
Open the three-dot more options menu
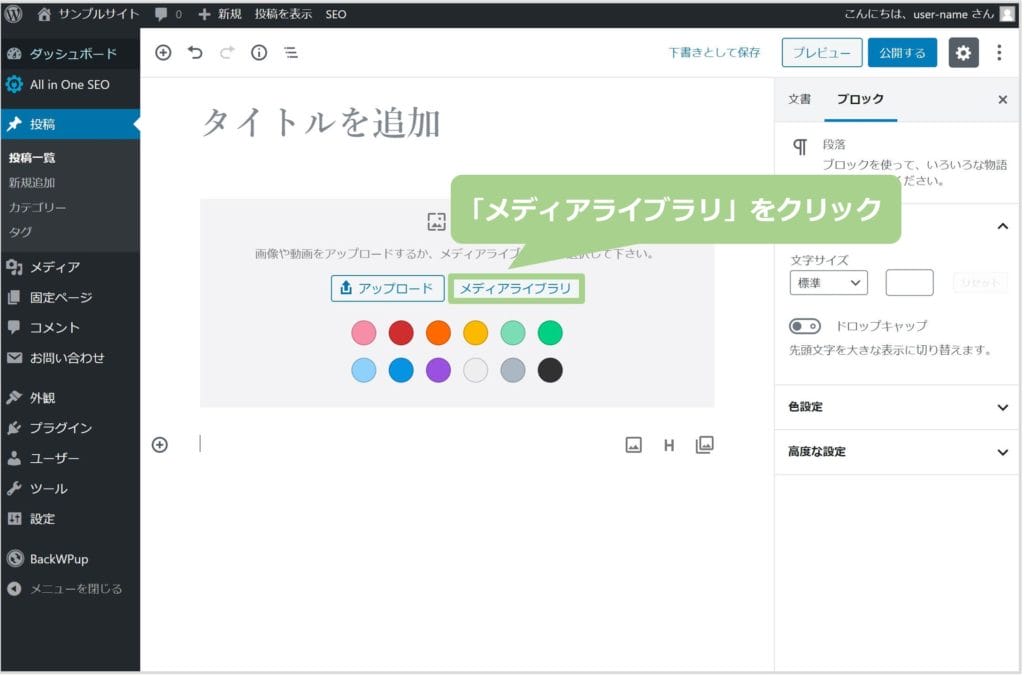(x=999, y=53)
